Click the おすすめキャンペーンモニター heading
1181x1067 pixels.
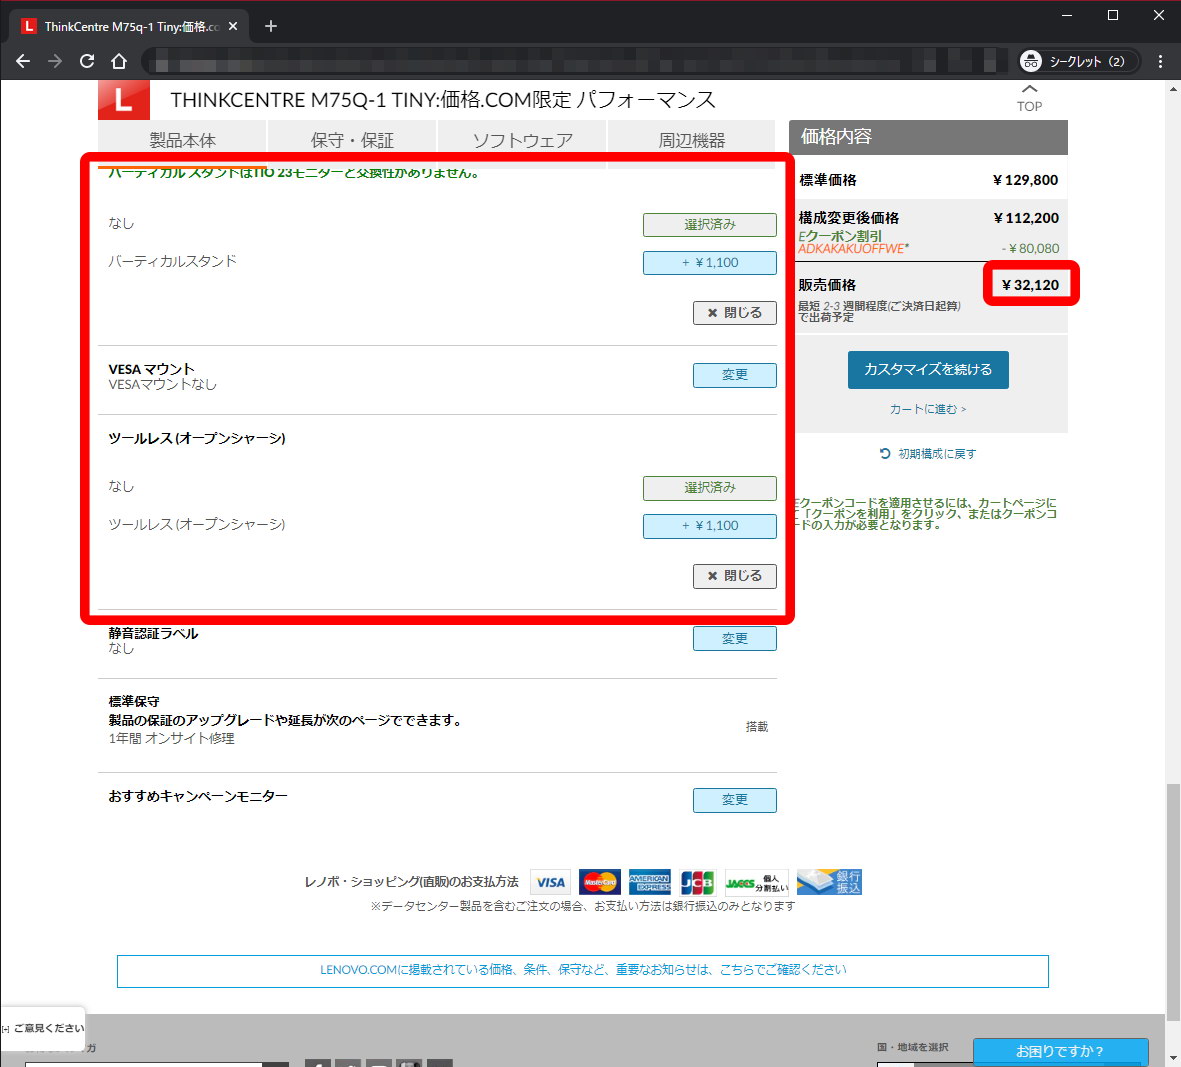(198, 796)
